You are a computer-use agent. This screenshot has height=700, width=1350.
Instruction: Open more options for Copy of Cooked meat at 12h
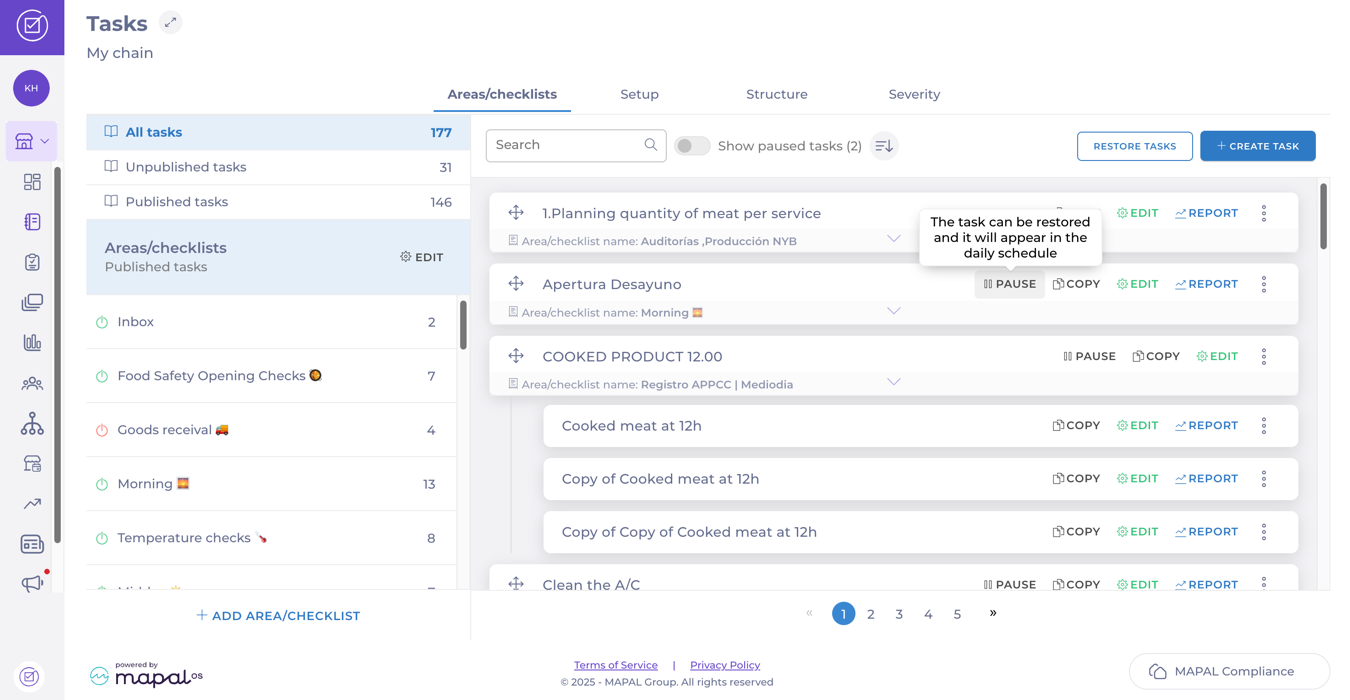tap(1264, 479)
